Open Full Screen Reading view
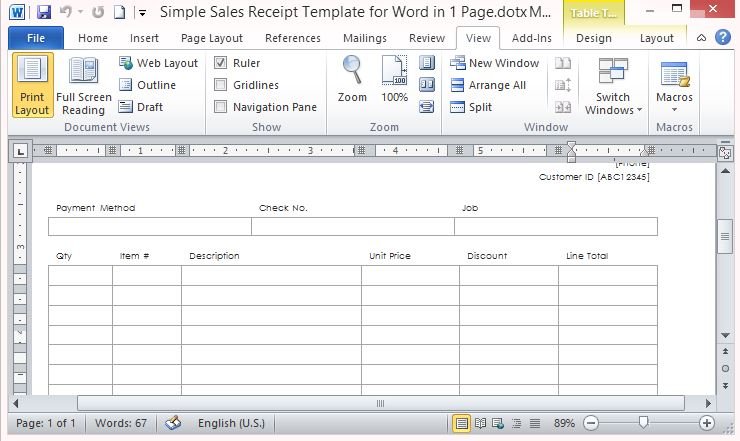The height and width of the screenshot is (441, 740). coord(83,86)
